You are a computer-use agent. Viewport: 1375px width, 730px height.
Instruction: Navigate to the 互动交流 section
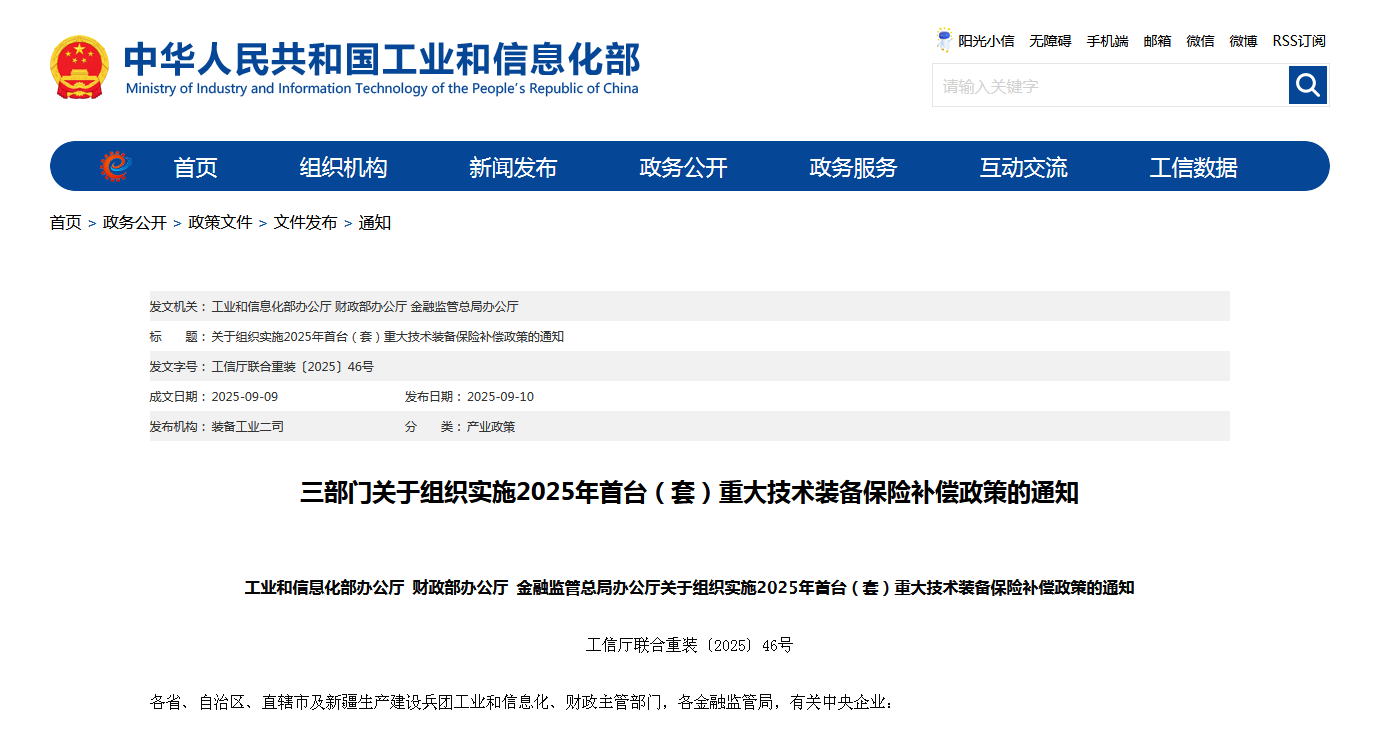(1023, 168)
